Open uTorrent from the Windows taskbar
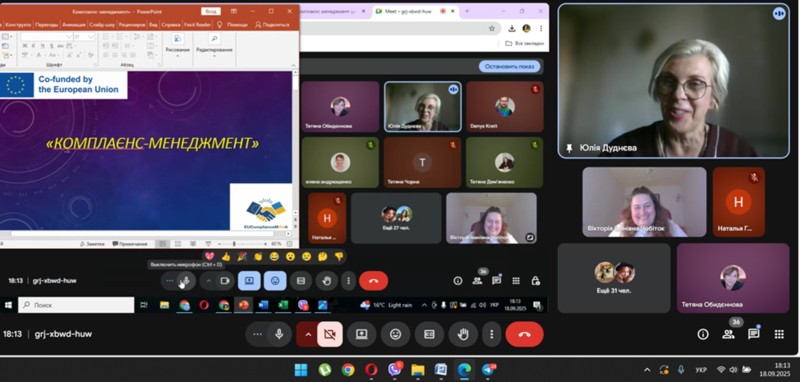Image resolution: width=800 pixels, height=382 pixels. [324, 370]
